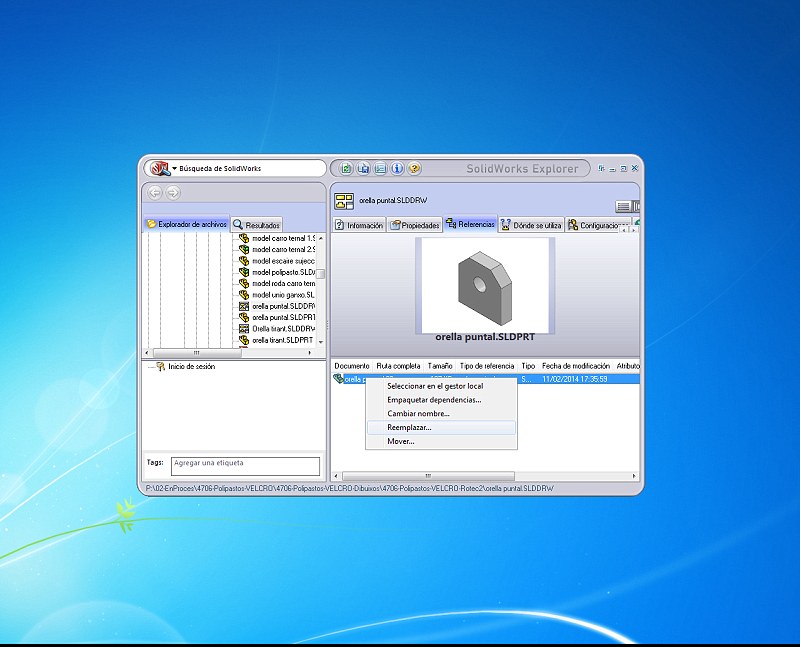Click the Inicio de sesión keys icon

161,366
